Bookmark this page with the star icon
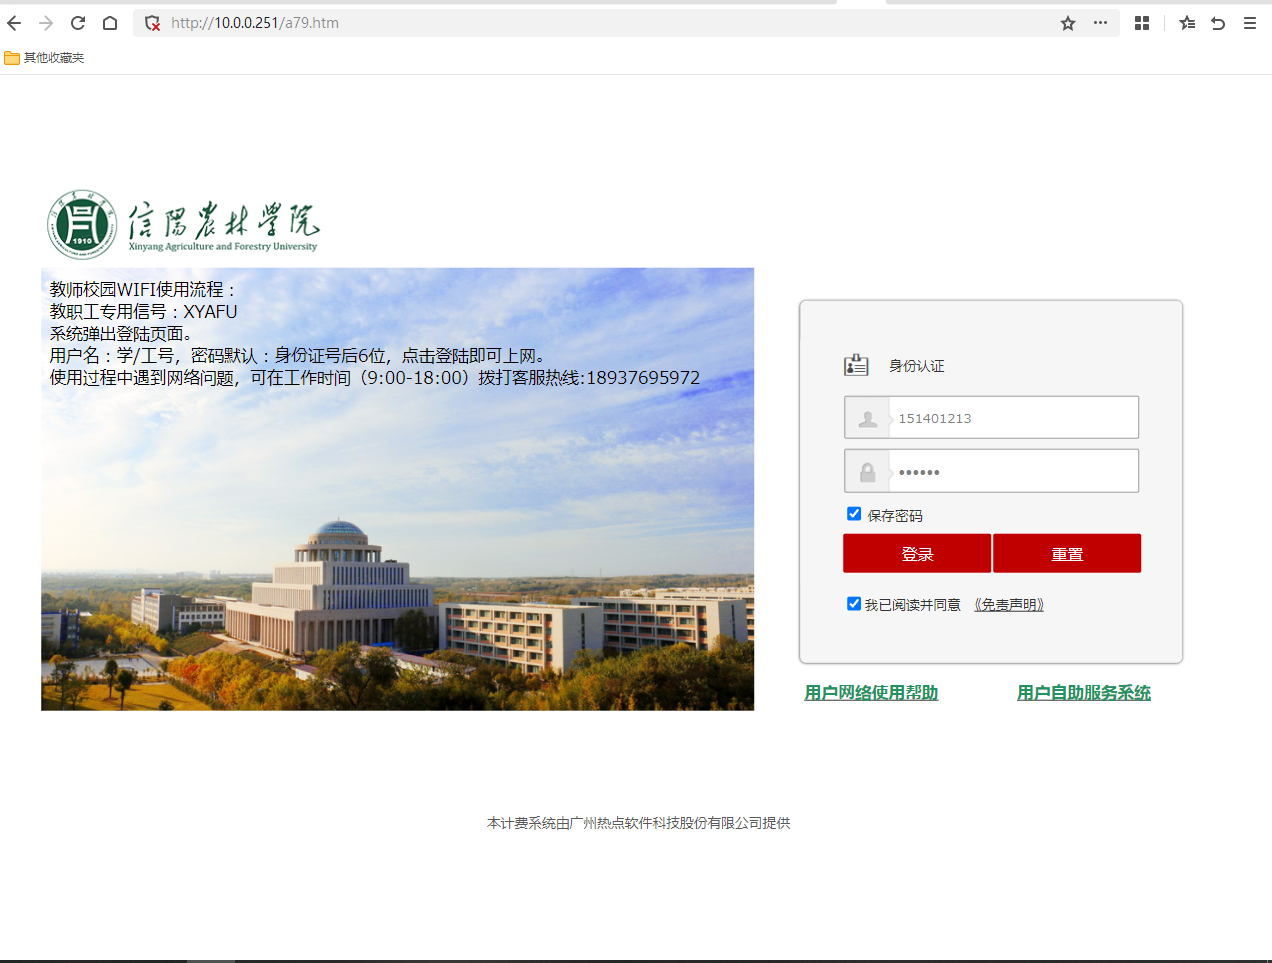This screenshot has height=963, width=1272. [x=1068, y=23]
